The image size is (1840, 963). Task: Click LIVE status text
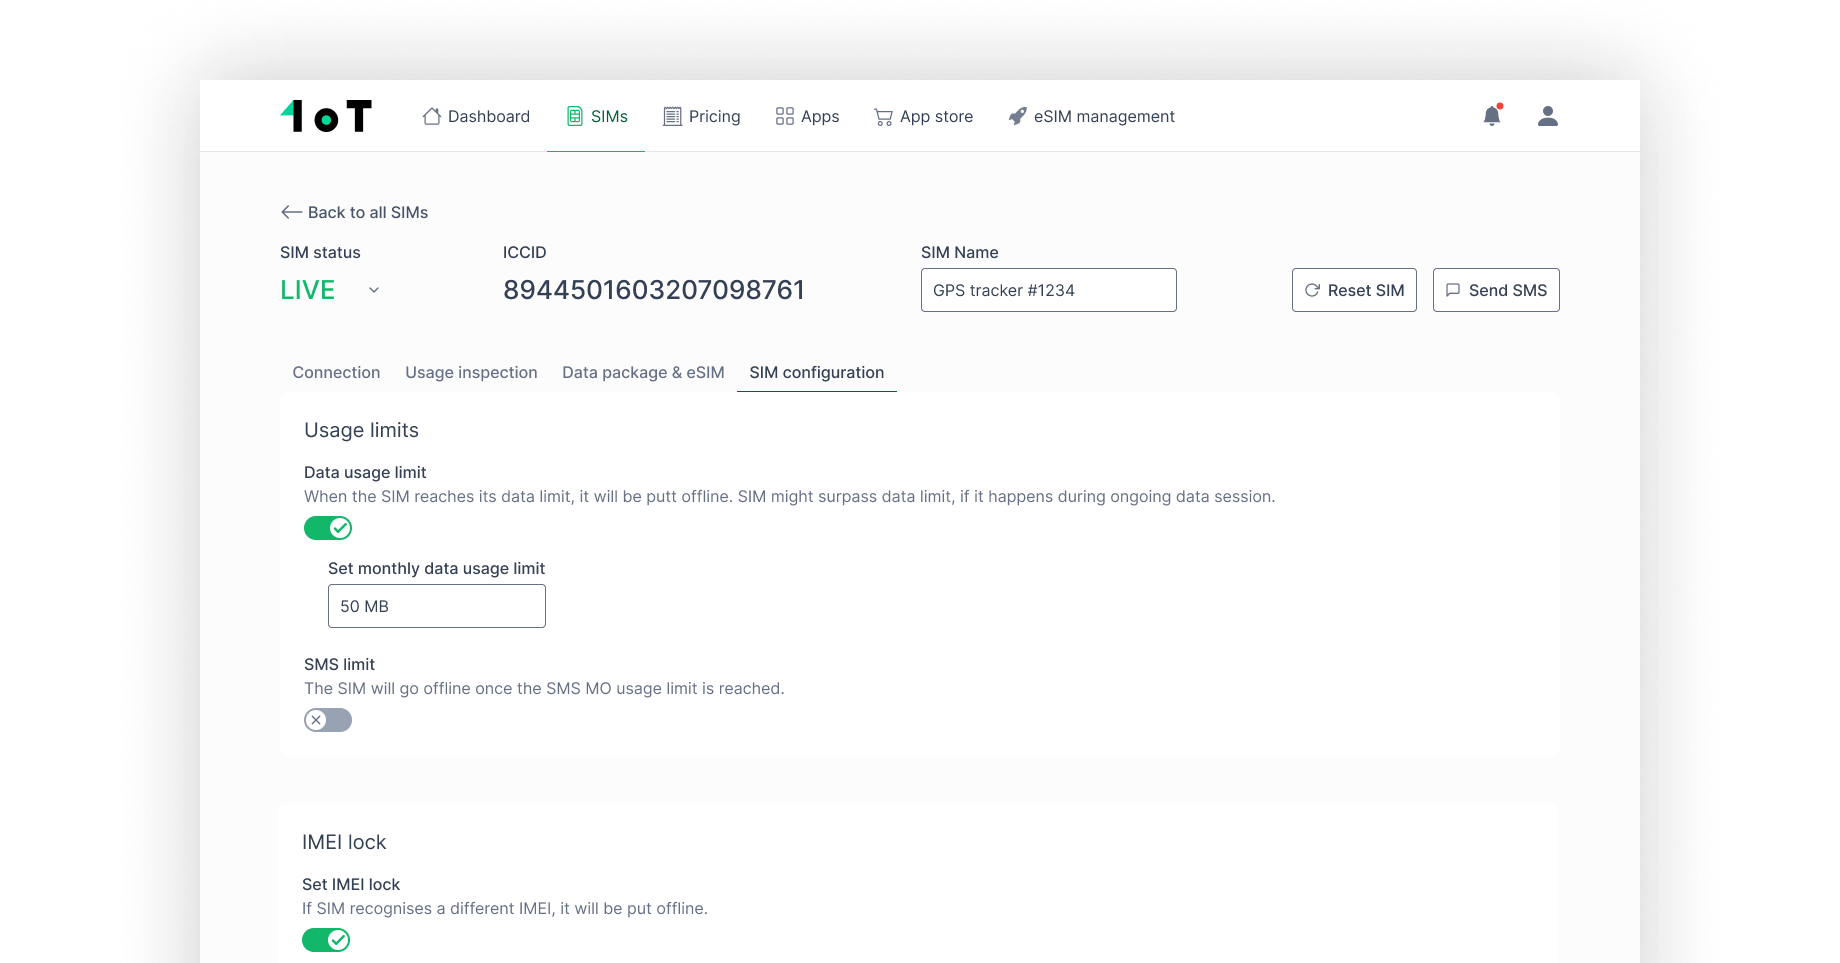tap(307, 290)
